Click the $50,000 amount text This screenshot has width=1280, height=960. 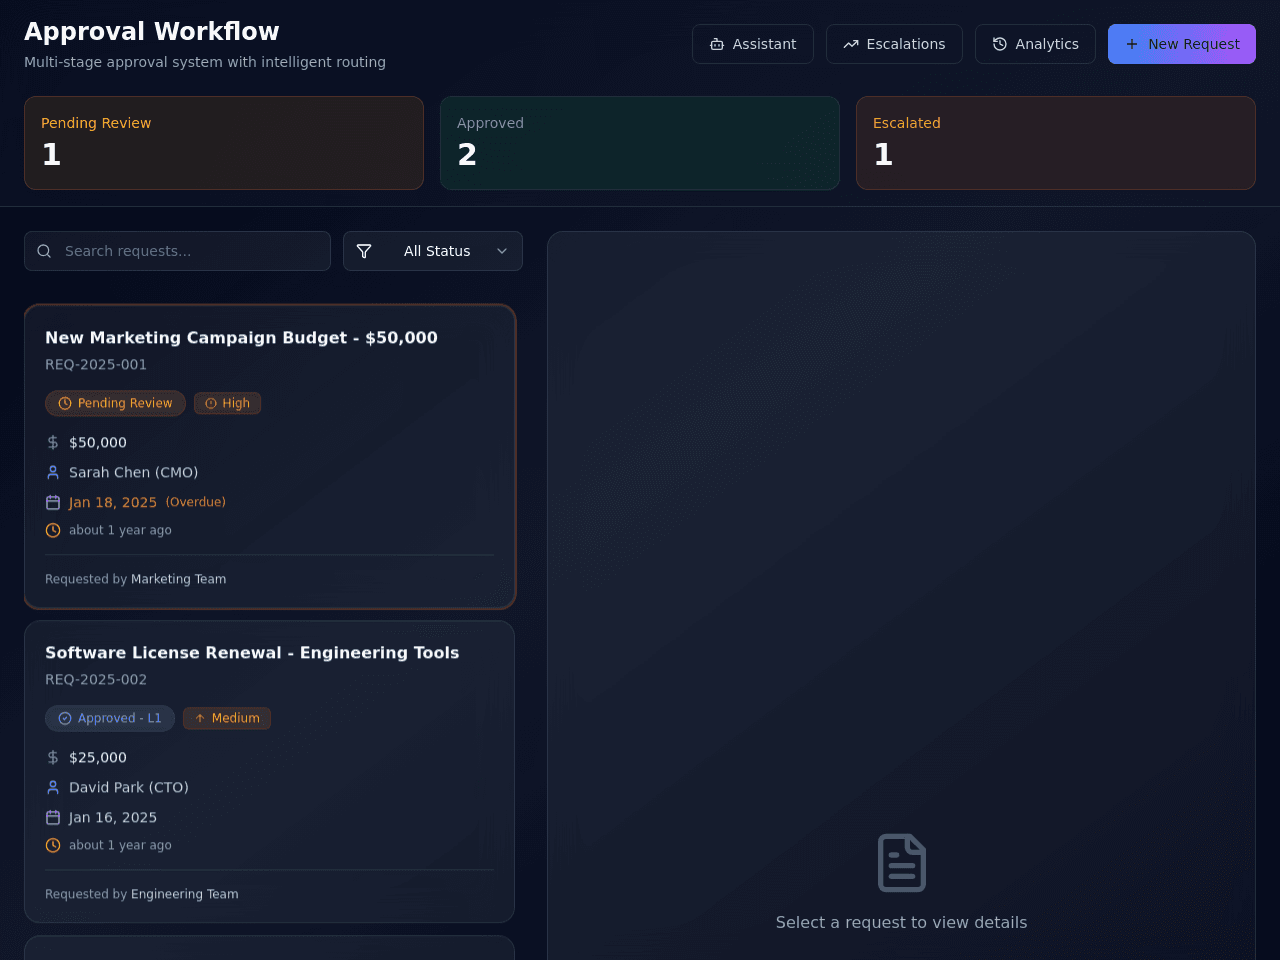pos(98,442)
